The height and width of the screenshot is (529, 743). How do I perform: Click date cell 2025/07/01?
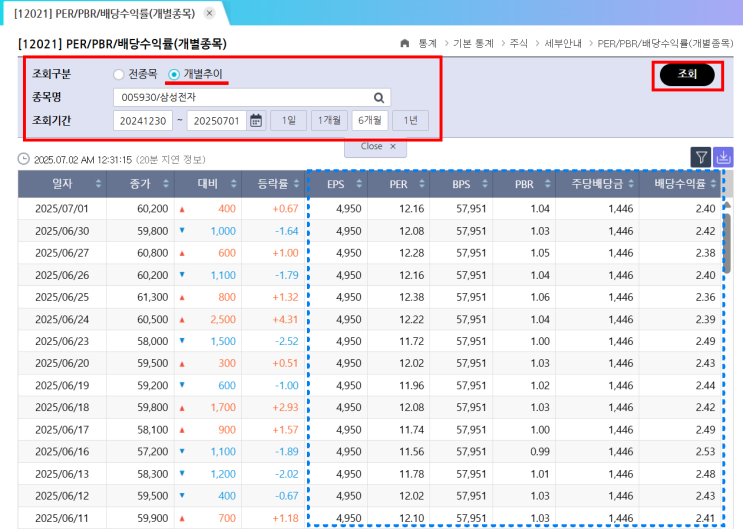tap(62, 209)
